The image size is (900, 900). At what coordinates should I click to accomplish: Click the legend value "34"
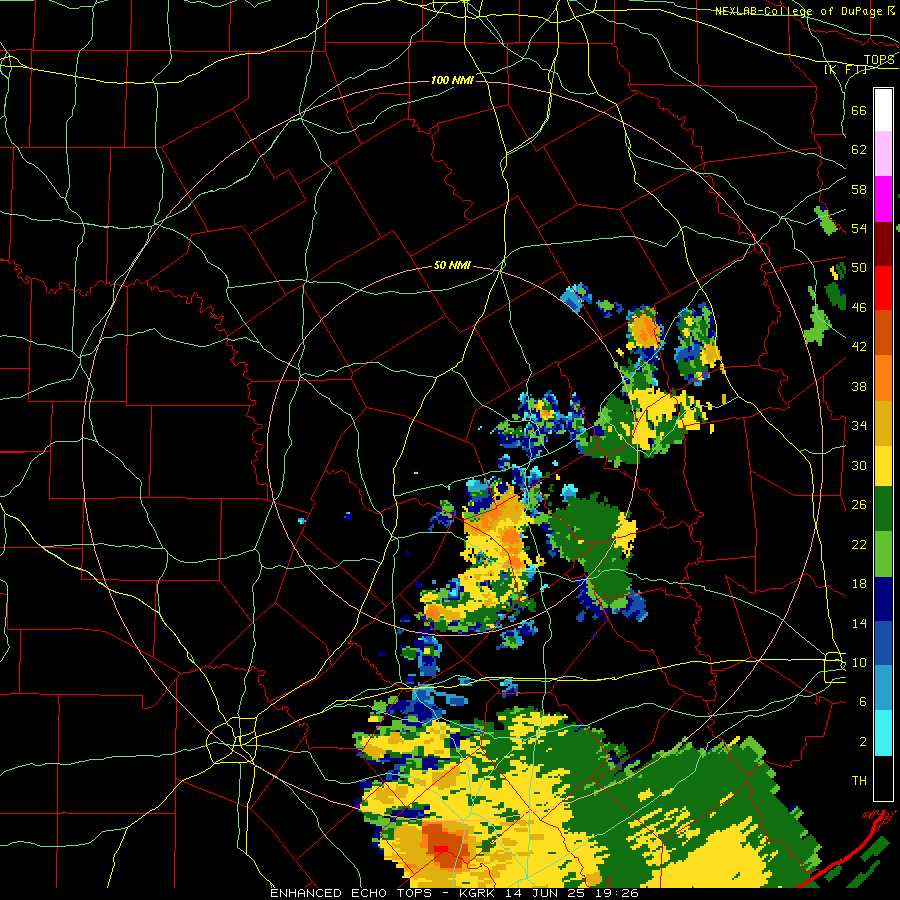point(859,425)
